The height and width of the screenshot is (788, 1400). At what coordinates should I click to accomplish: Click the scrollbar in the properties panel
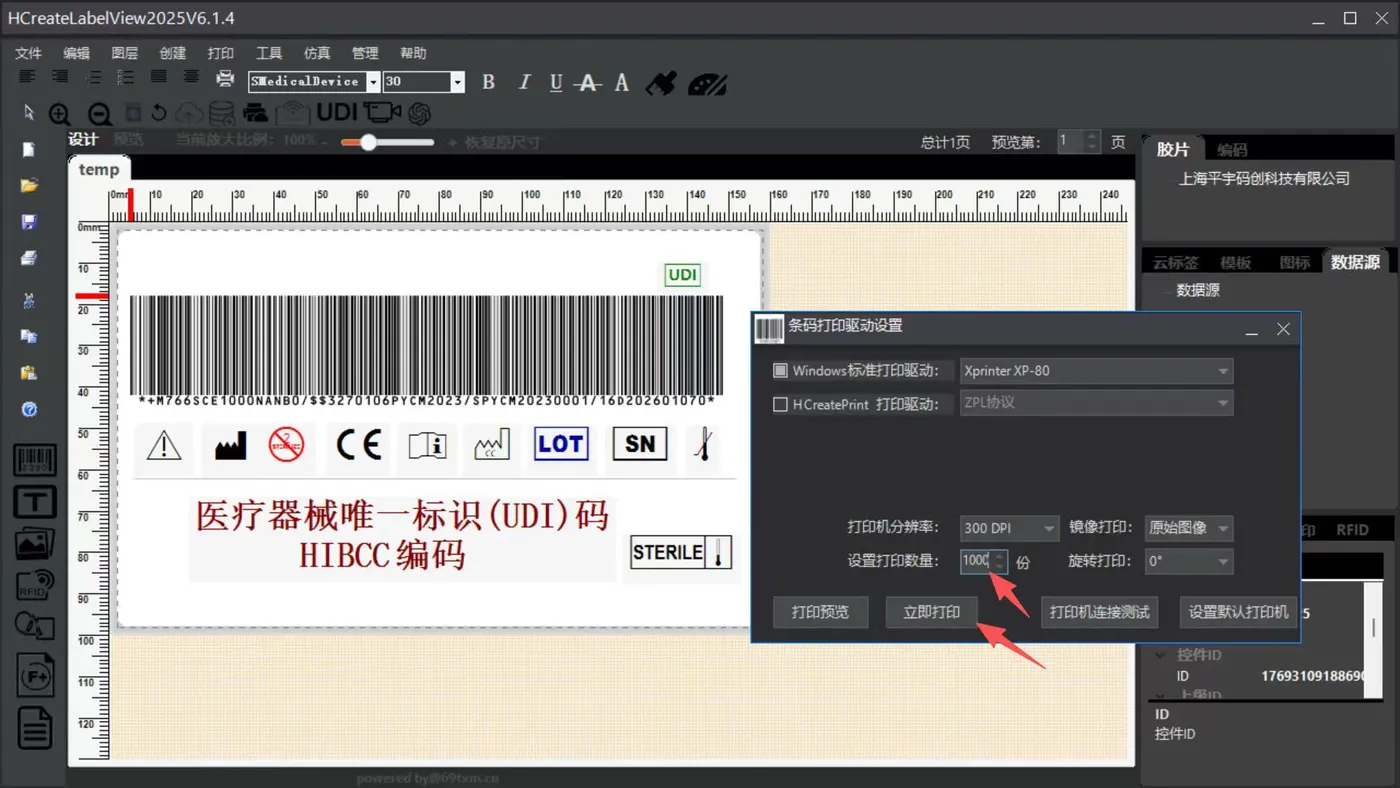[x=1374, y=628]
